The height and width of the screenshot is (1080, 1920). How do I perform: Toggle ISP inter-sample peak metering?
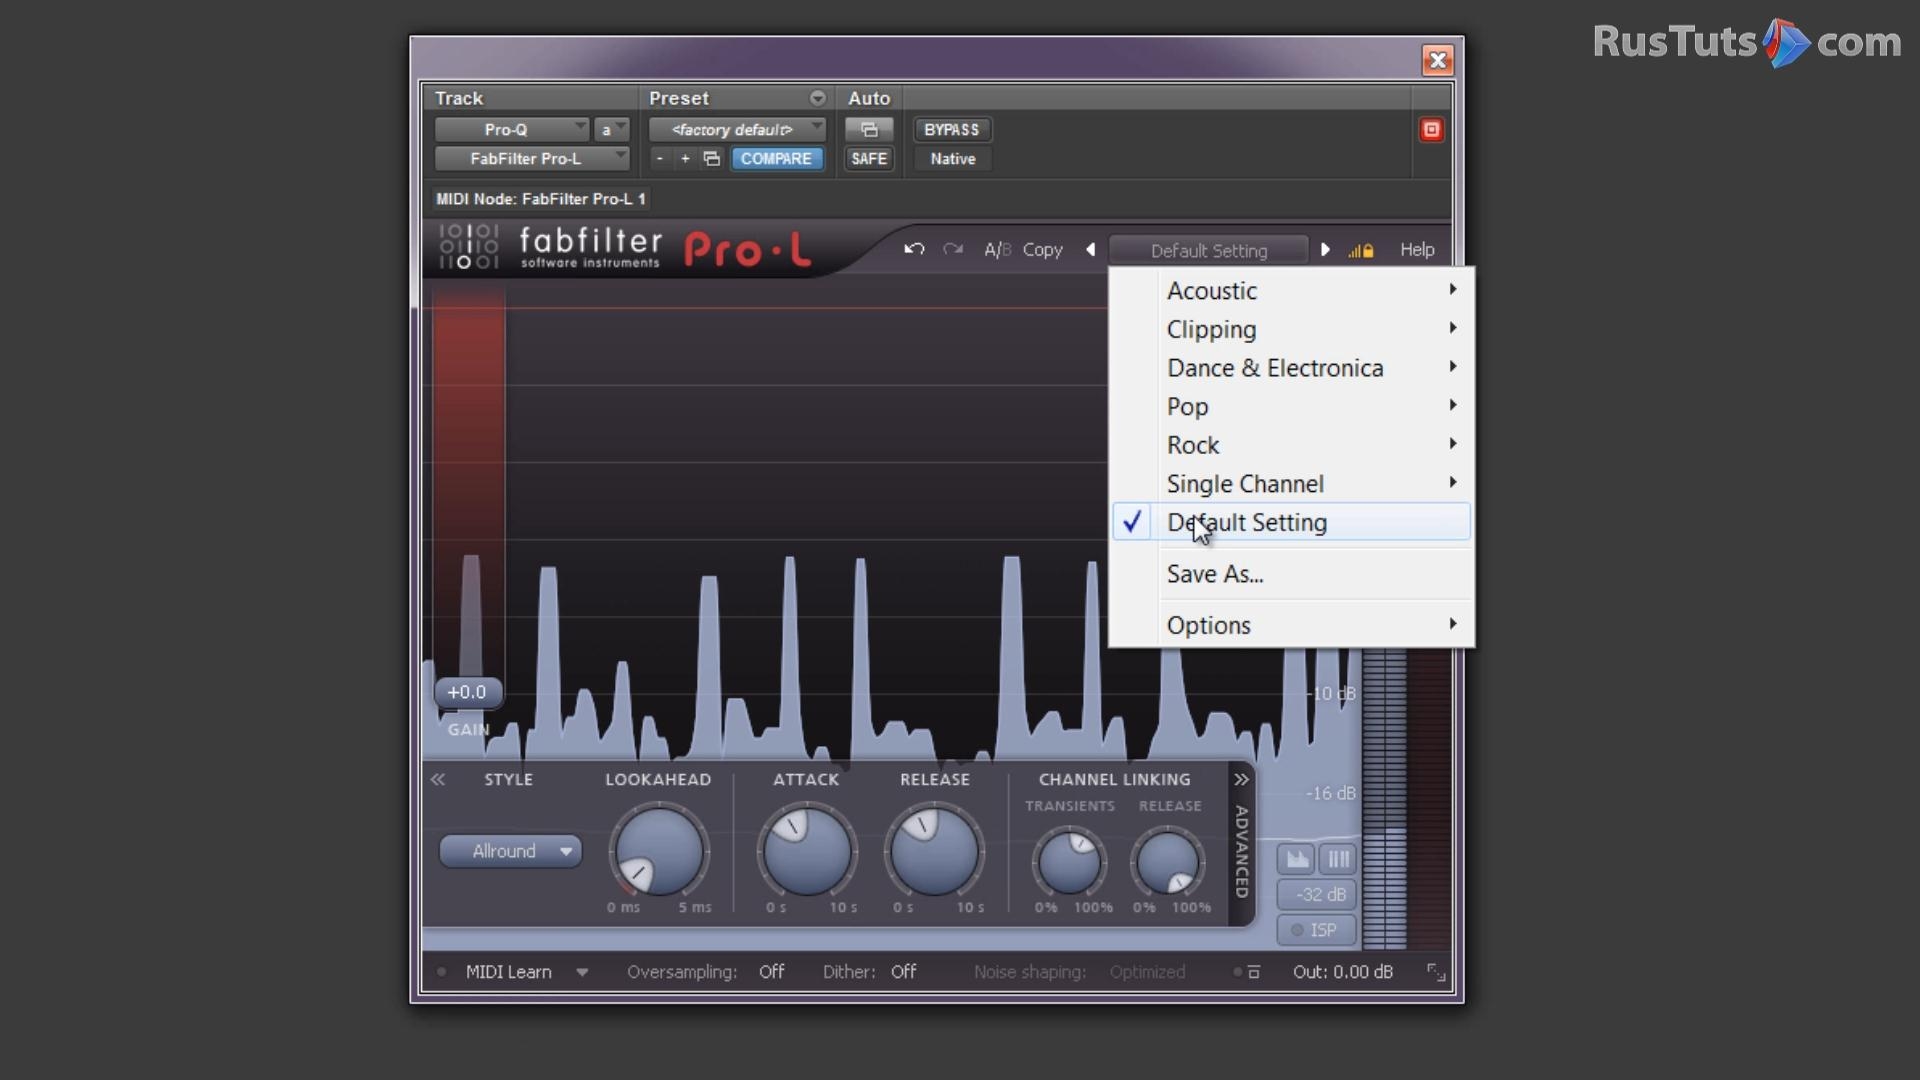[x=1318, y=930]
